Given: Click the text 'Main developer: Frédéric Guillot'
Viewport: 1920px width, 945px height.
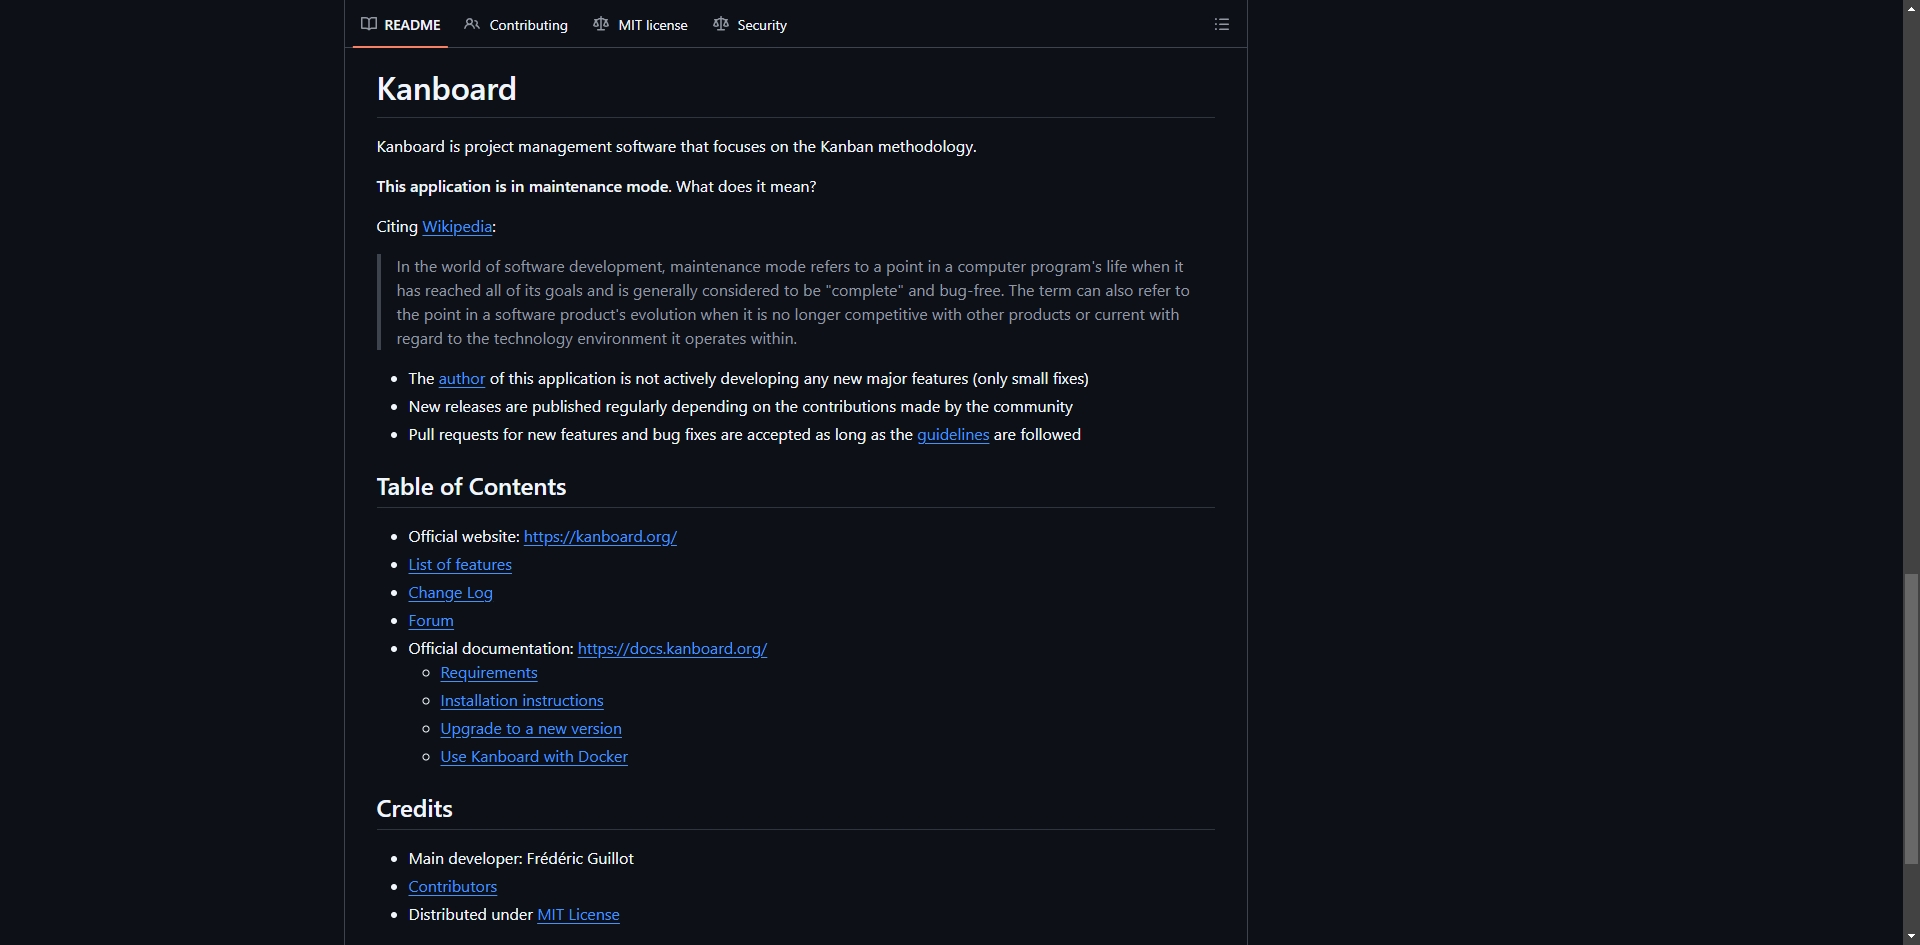Looking at the screenshot, I should click(x=521, y=859).
